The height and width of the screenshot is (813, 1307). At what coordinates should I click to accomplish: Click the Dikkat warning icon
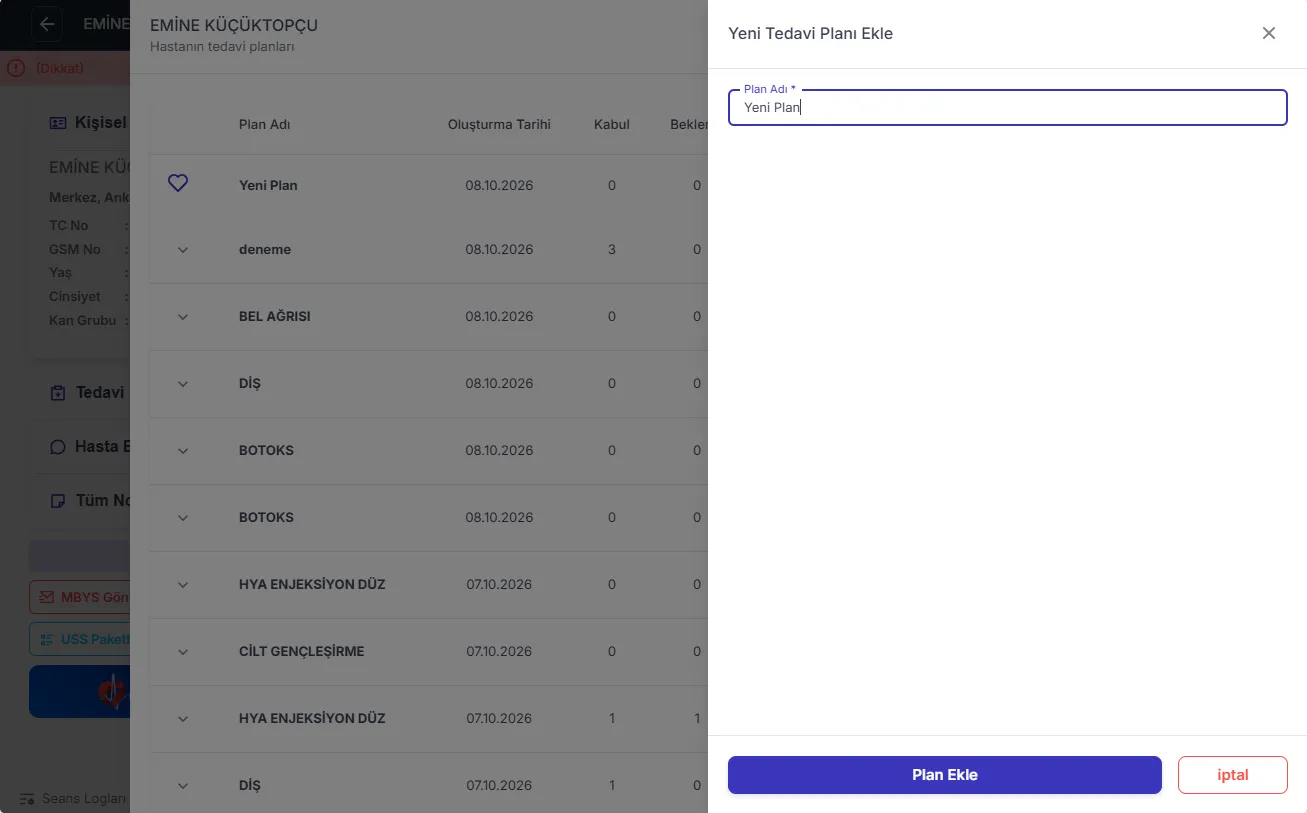16,68
